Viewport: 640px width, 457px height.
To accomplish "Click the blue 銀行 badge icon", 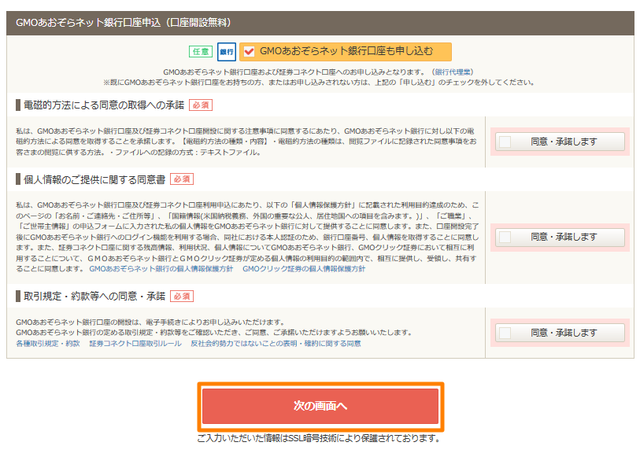I will click(227, 52).
